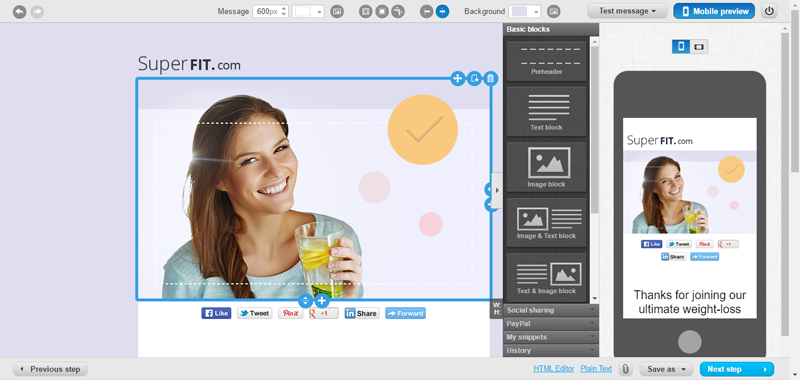Increase message width with stepper arrows
The height and width of the screenshot is (380, 800).
click(284, 9)
